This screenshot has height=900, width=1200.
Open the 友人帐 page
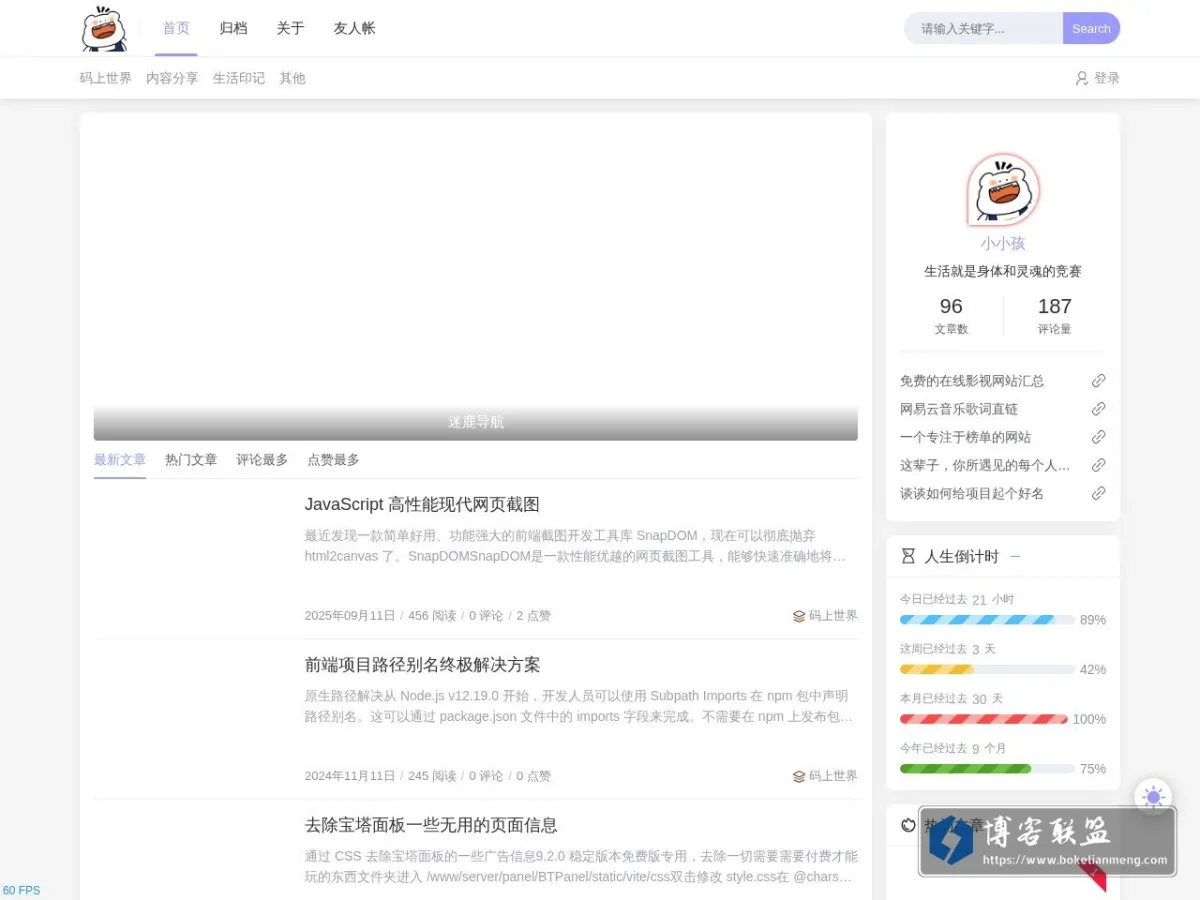[354, 28]
